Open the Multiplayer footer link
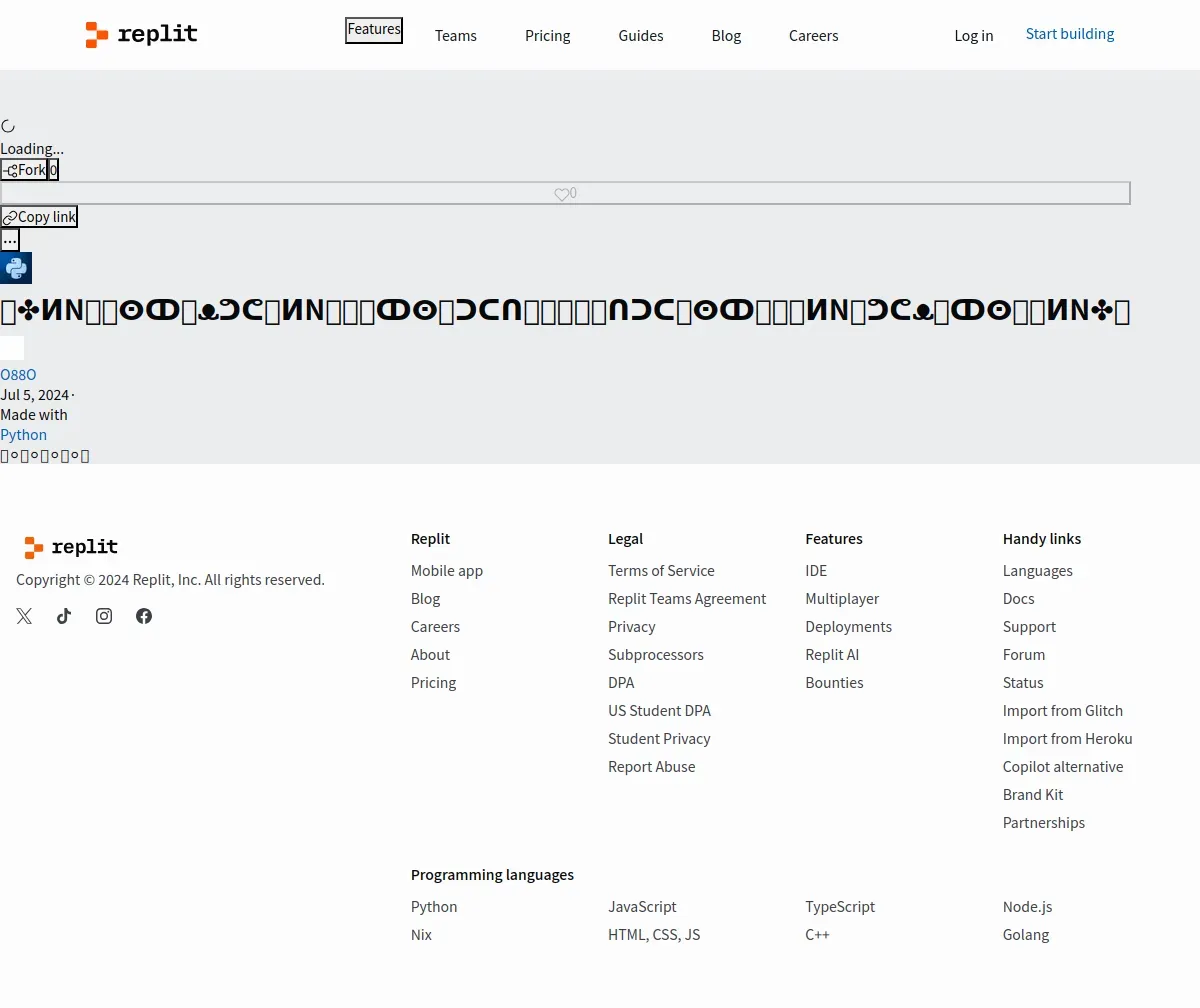Image resolution: width=1200 pixels, height=1008 pixels. [x=843, y=599]
